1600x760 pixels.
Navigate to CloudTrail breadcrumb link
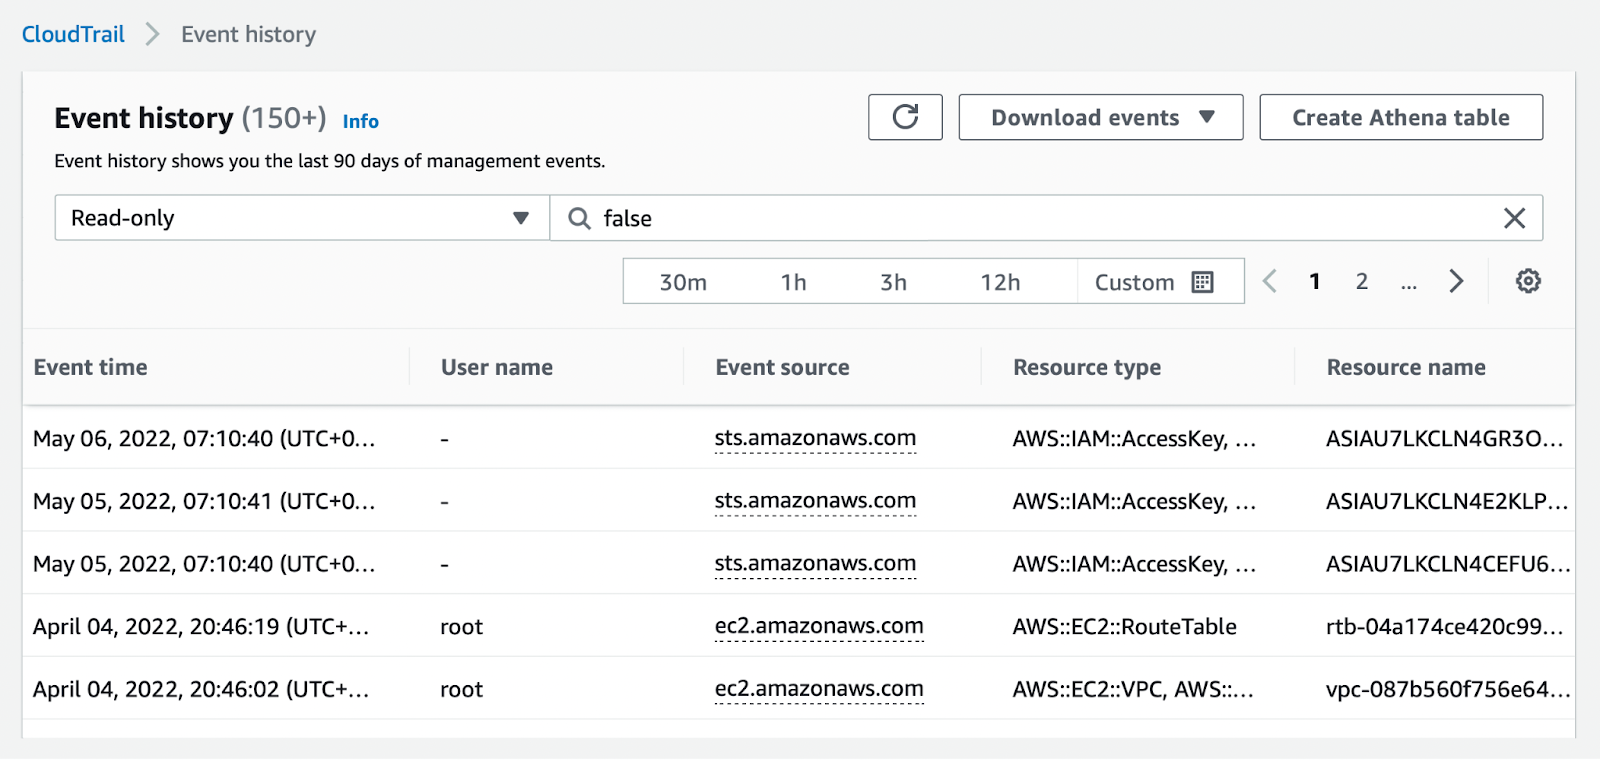pos(73,34)
